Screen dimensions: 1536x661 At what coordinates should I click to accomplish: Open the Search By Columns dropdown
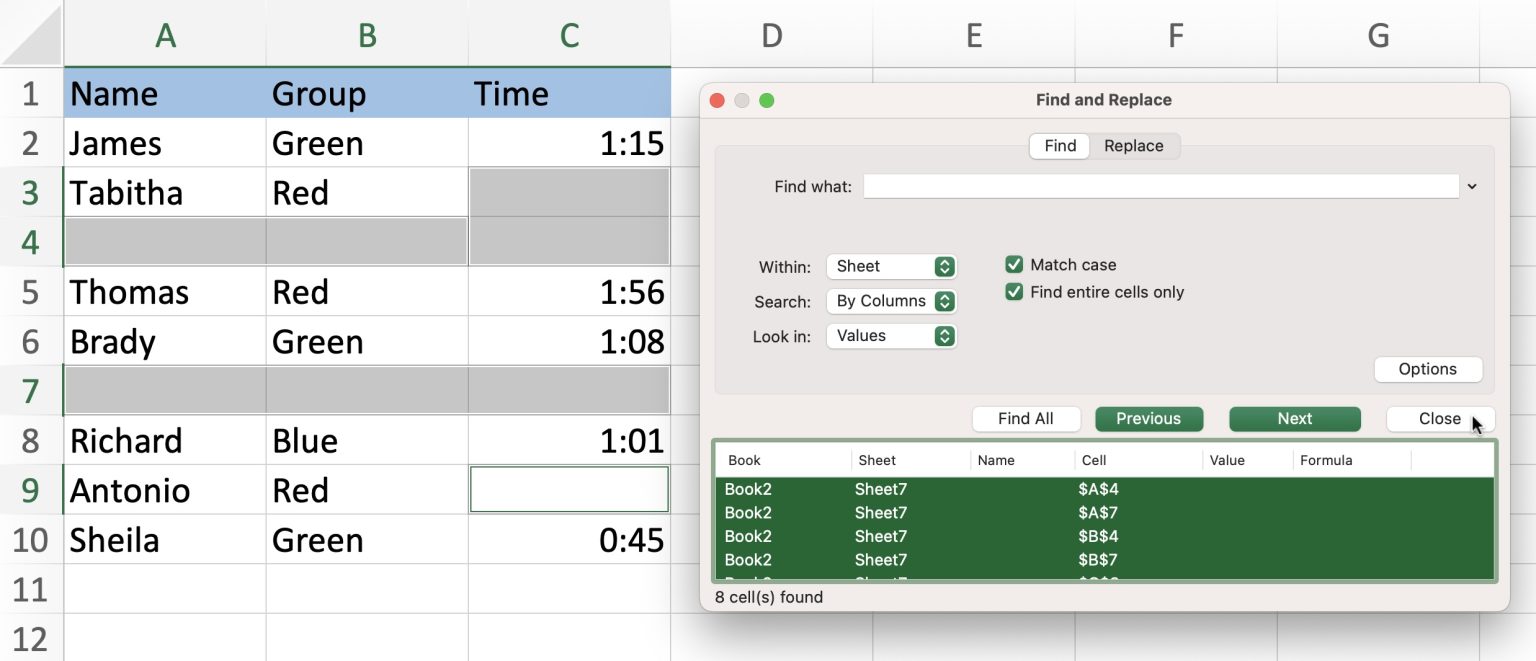(891, 301)
